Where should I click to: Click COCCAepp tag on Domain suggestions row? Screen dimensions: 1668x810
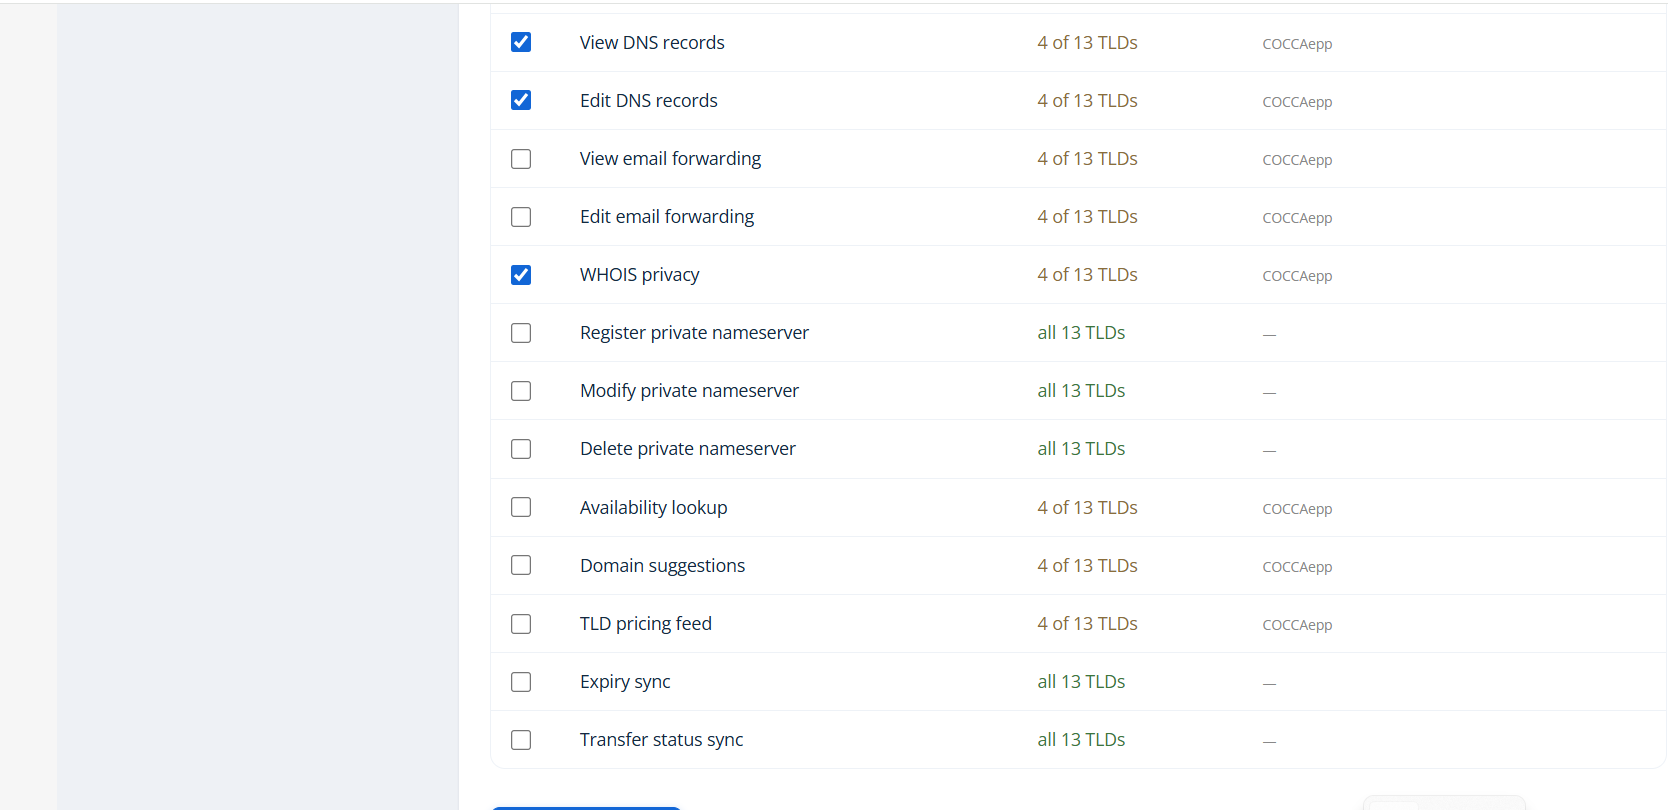(x=1297, y=567)
